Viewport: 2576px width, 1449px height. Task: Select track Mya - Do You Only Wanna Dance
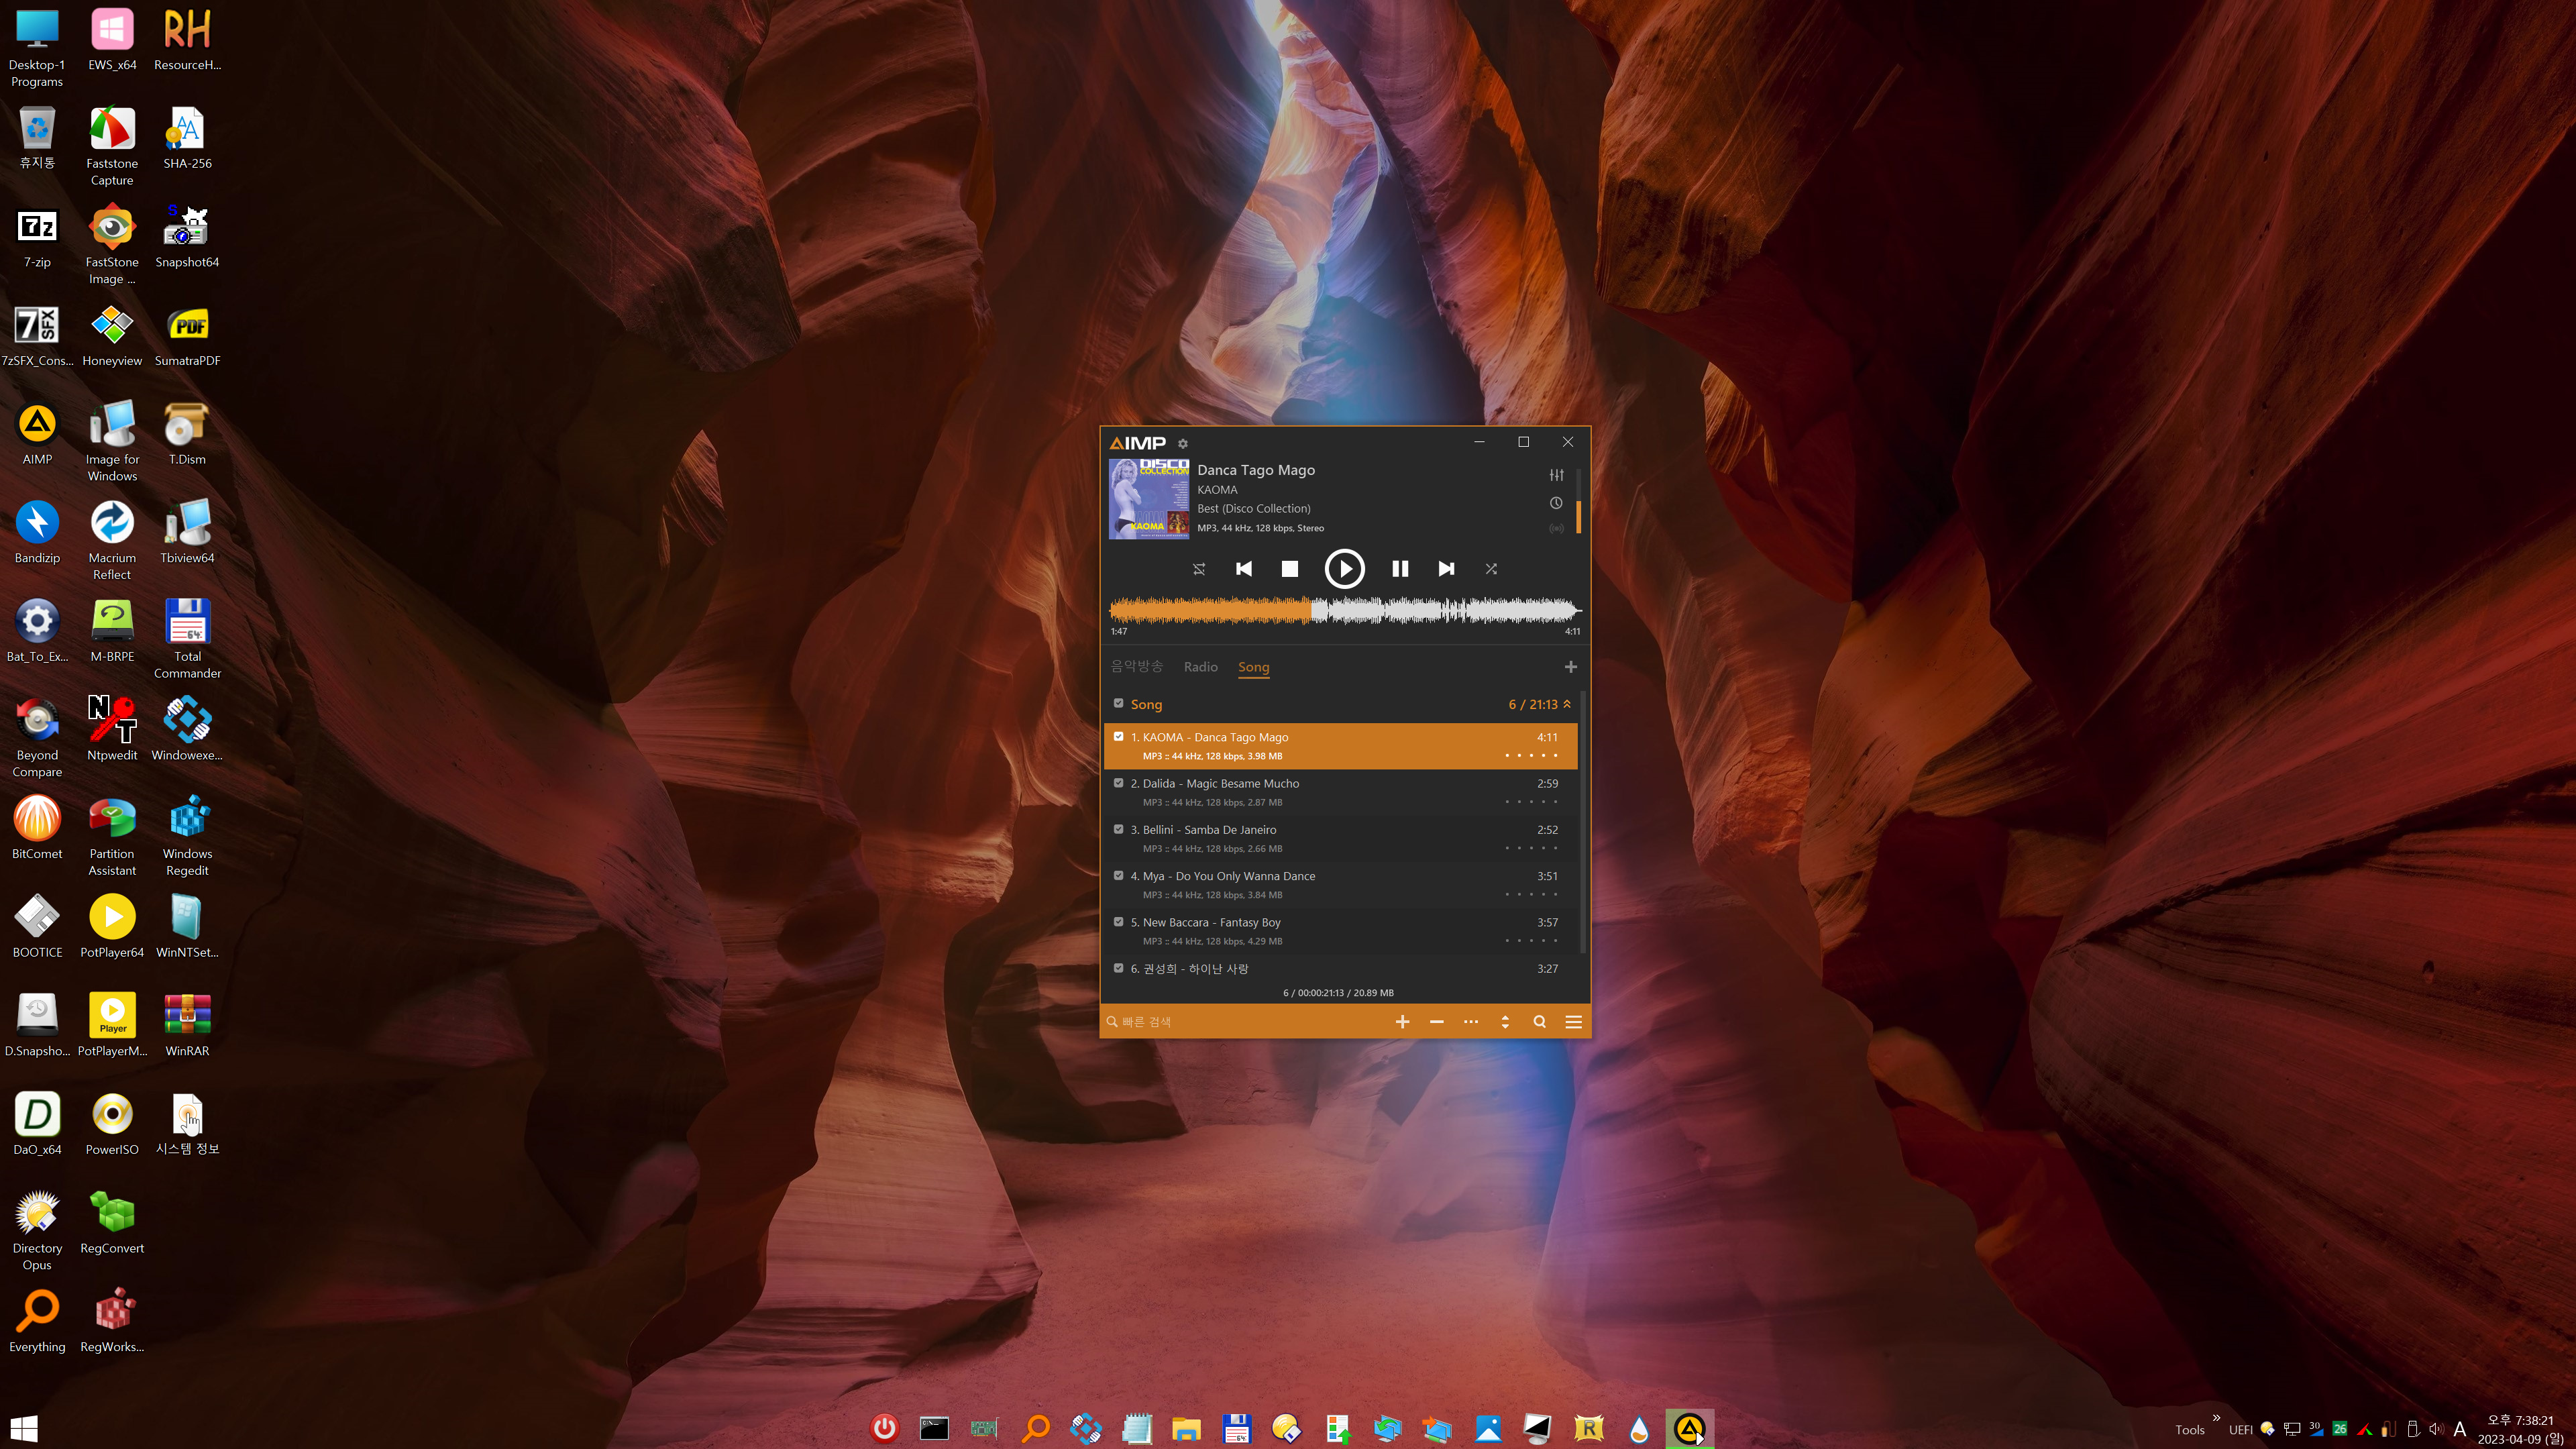coord(1341,885)
